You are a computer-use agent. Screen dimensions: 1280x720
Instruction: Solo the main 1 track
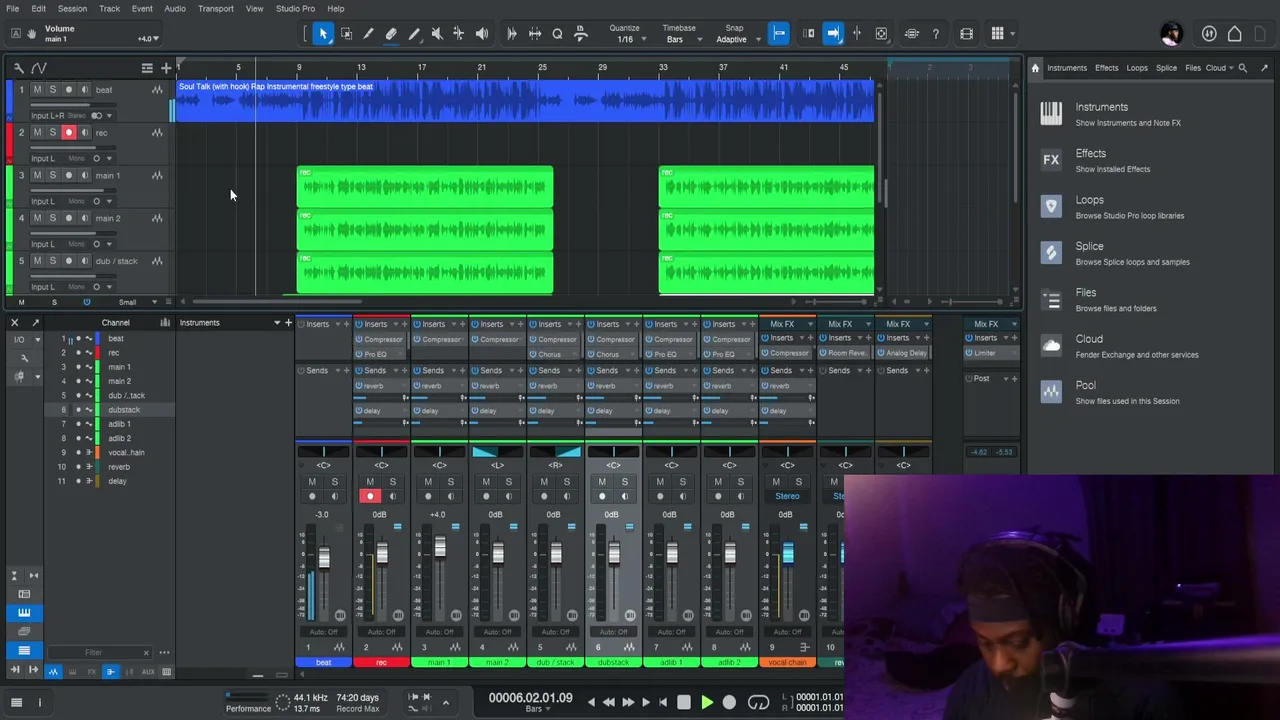[53, 176]
